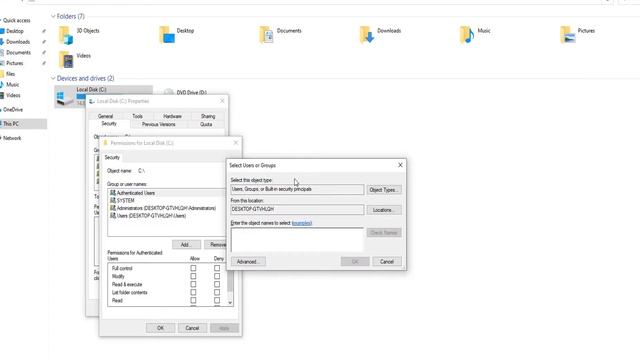Image resolution: width=640 pixels, height=360 pixels.
Task: Open files folder in sidebar
Action: [11, 74]
